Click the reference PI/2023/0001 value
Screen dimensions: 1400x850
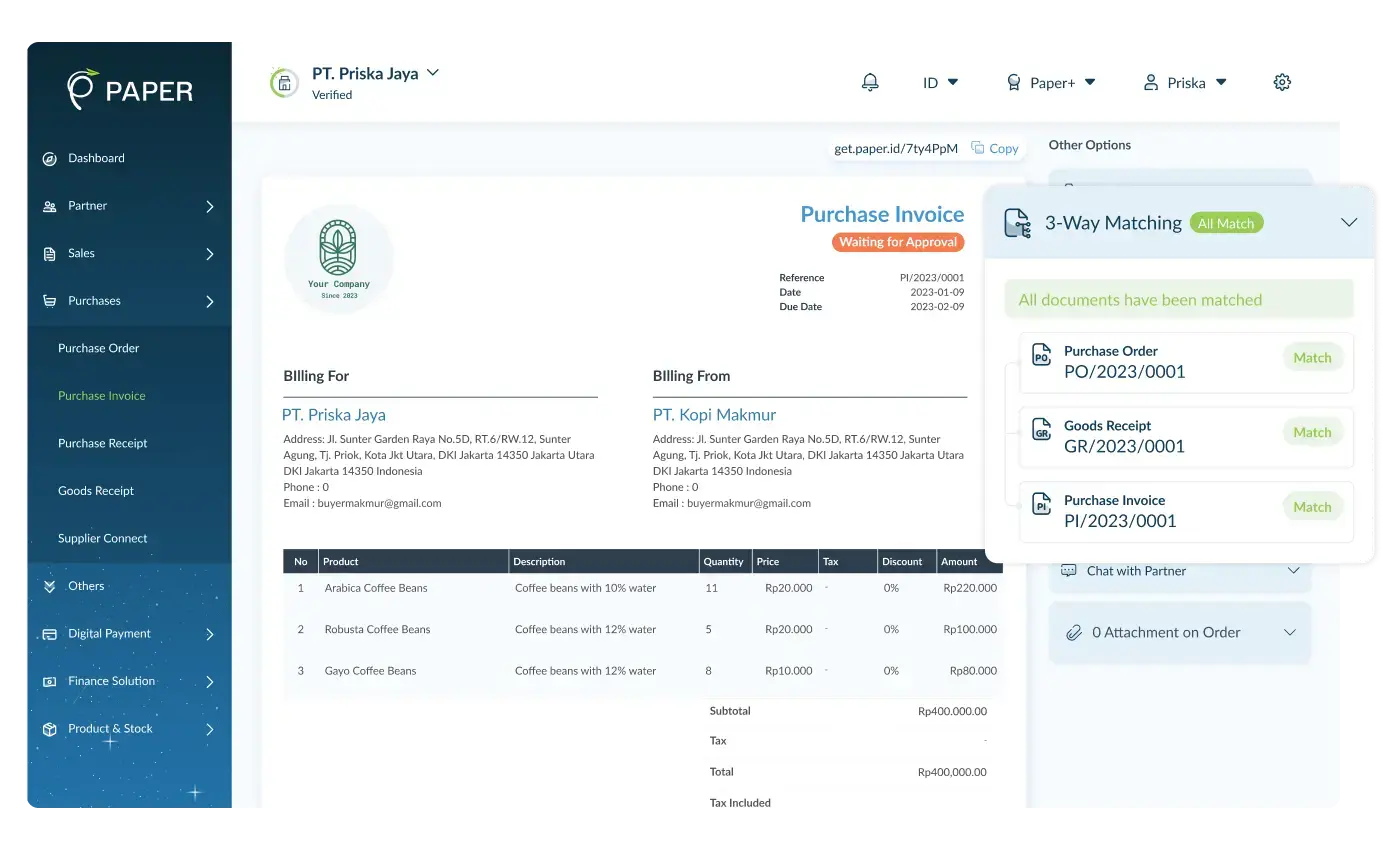coord(932,278)
